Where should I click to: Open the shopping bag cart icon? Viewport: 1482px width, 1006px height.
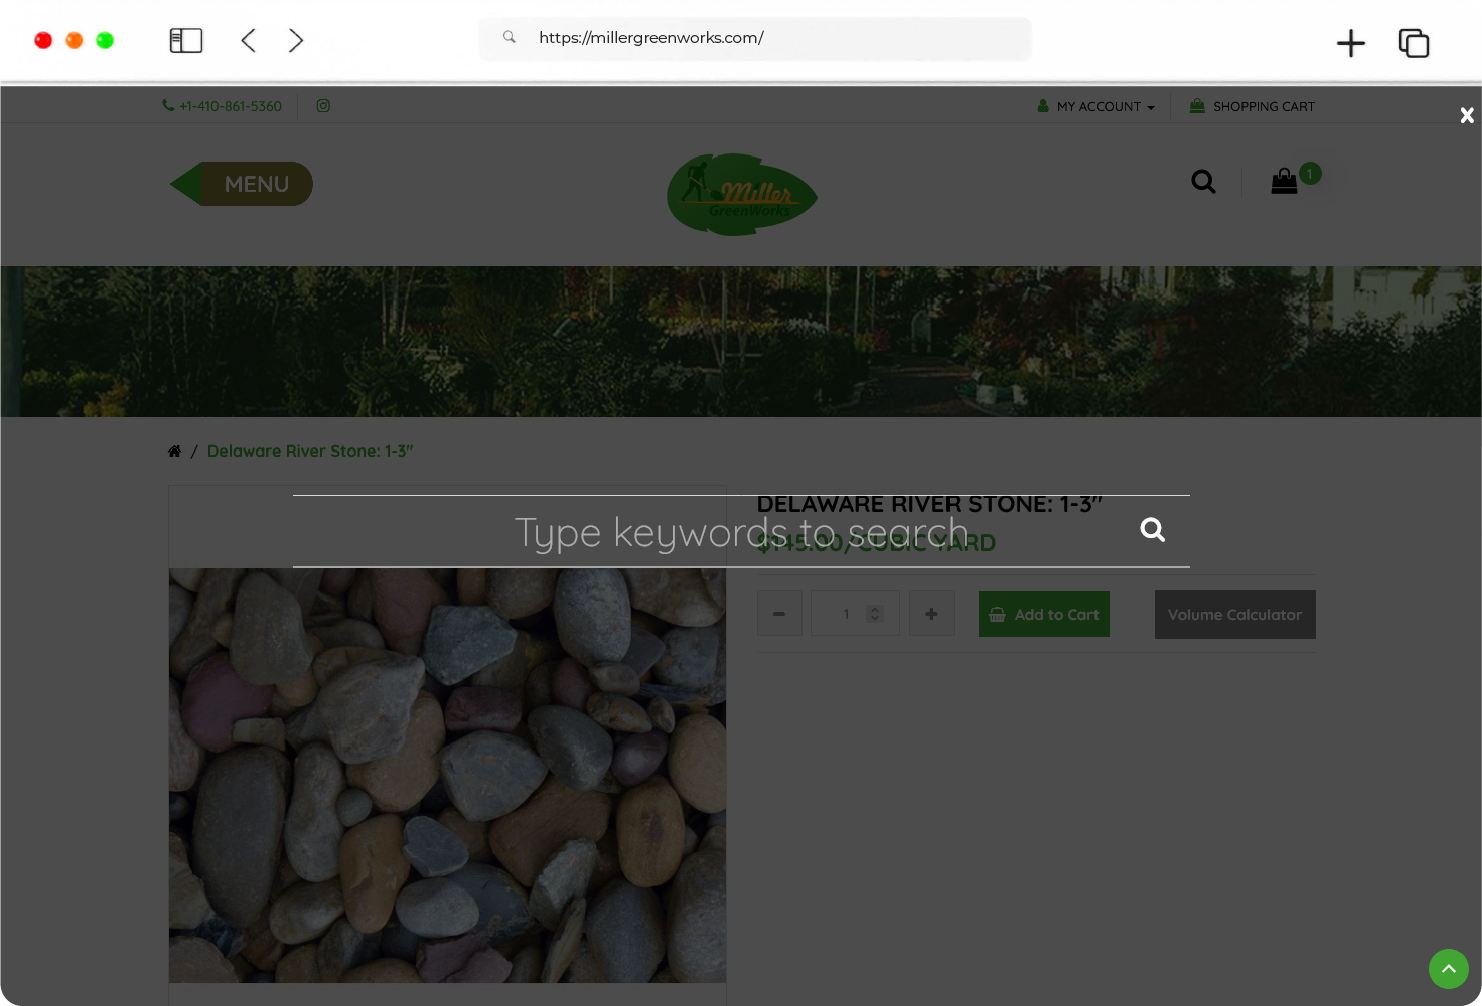(1284, 181)
